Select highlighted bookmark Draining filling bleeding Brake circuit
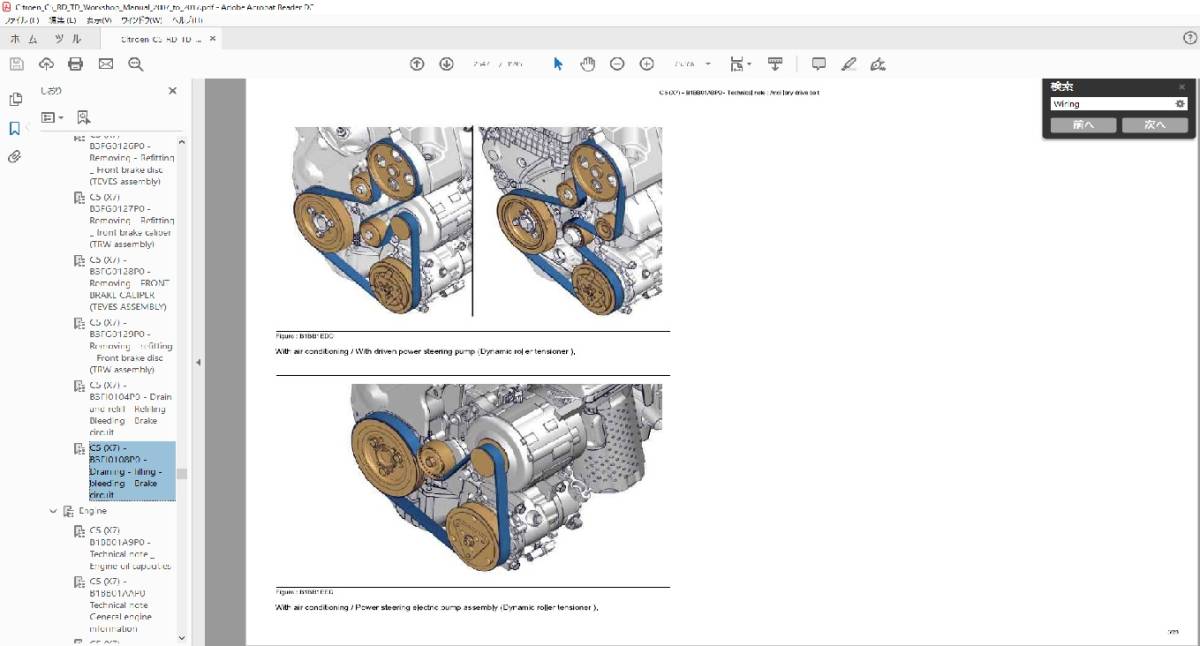Screen dimensions: 1200x646 pos(132,471)
